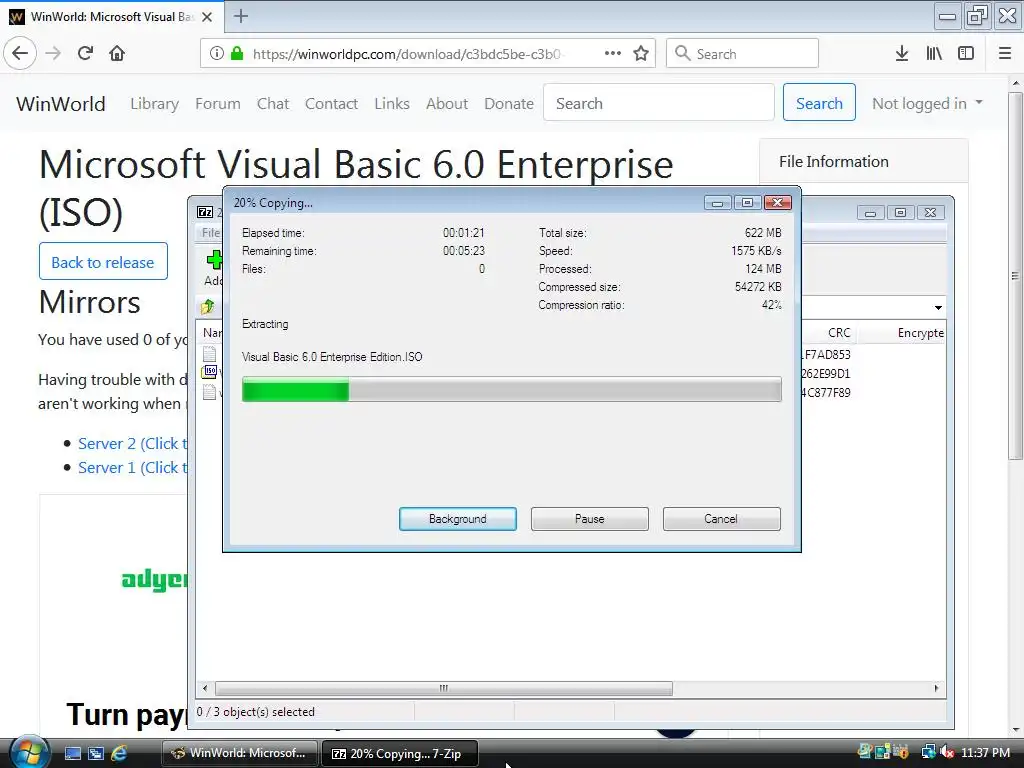Click the network tray icon

point(928,753)
